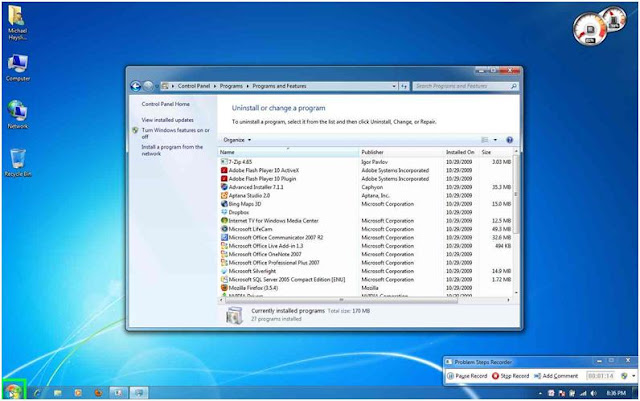Click the search magnifier icon

point(513,86)
